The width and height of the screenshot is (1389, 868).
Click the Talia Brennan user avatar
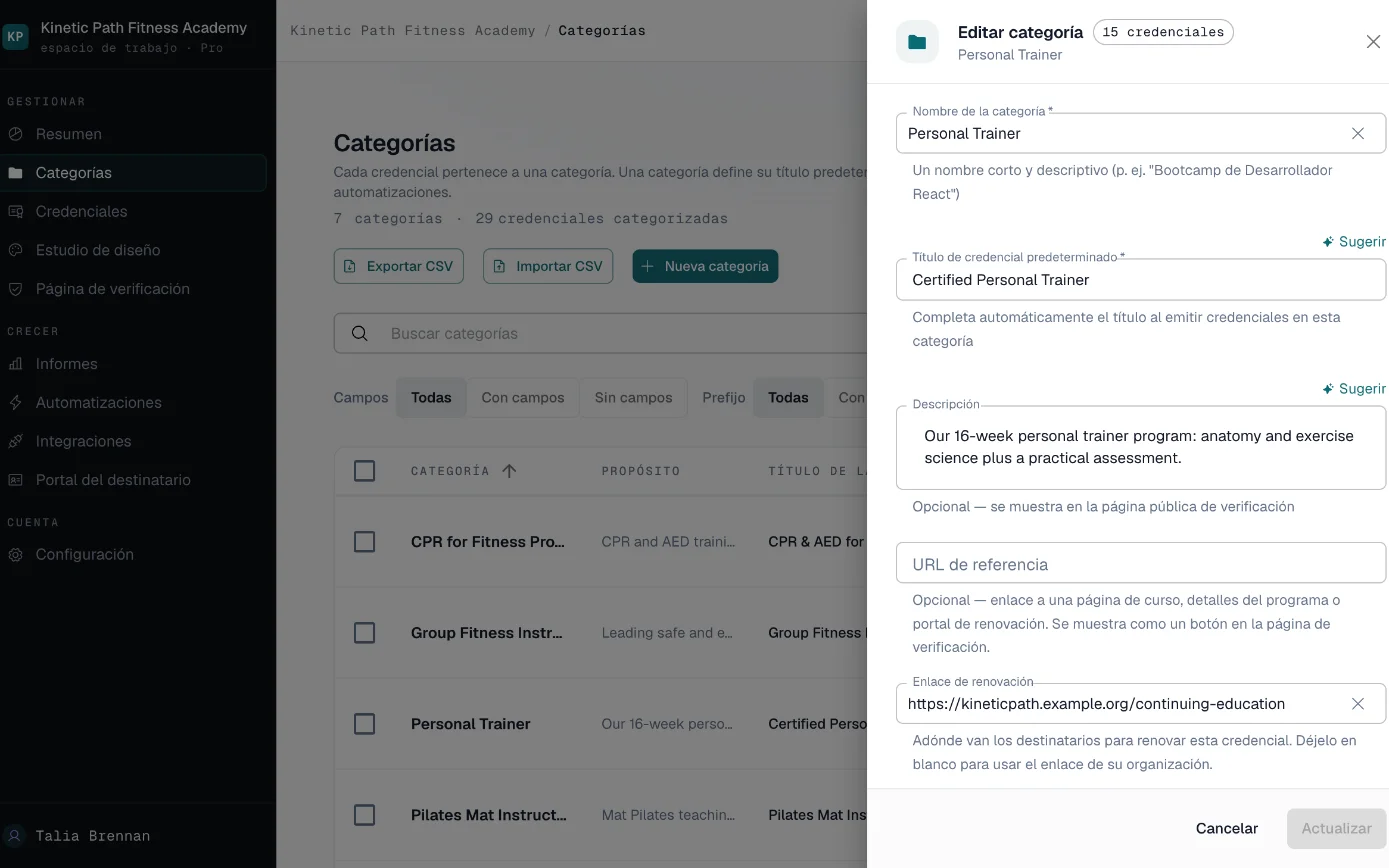tap(14, 836)
